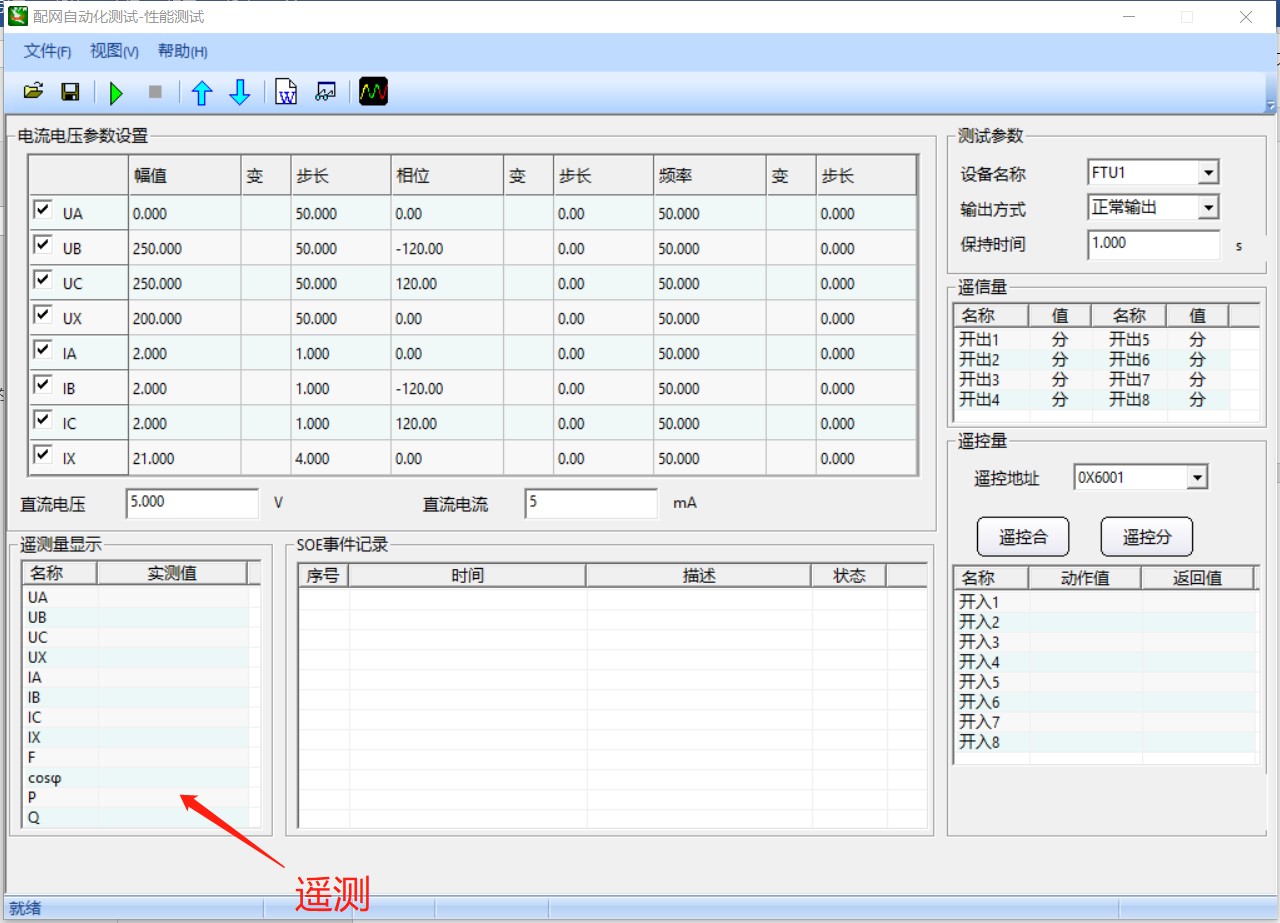Click the 直流电压 input field
The width and height of the screenshot is (1280, 923).
click(x=192, y=503)
